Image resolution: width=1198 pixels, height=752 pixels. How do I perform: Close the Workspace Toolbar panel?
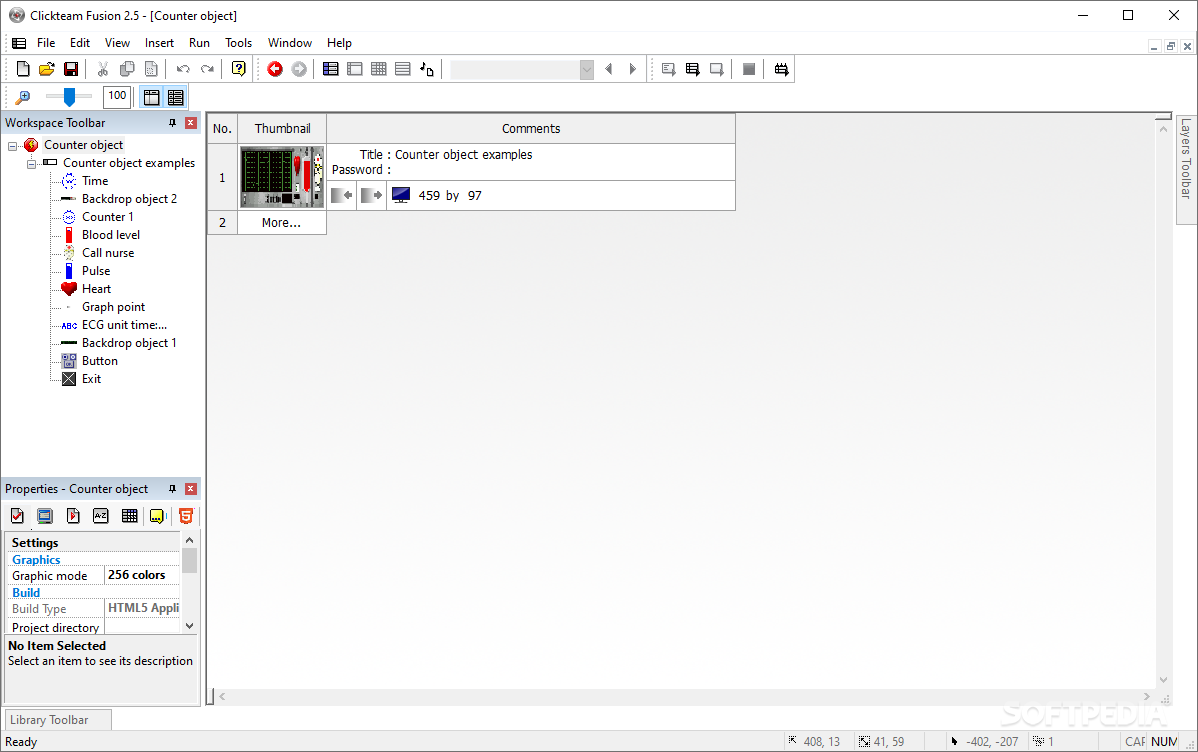(x=191, y=123)
